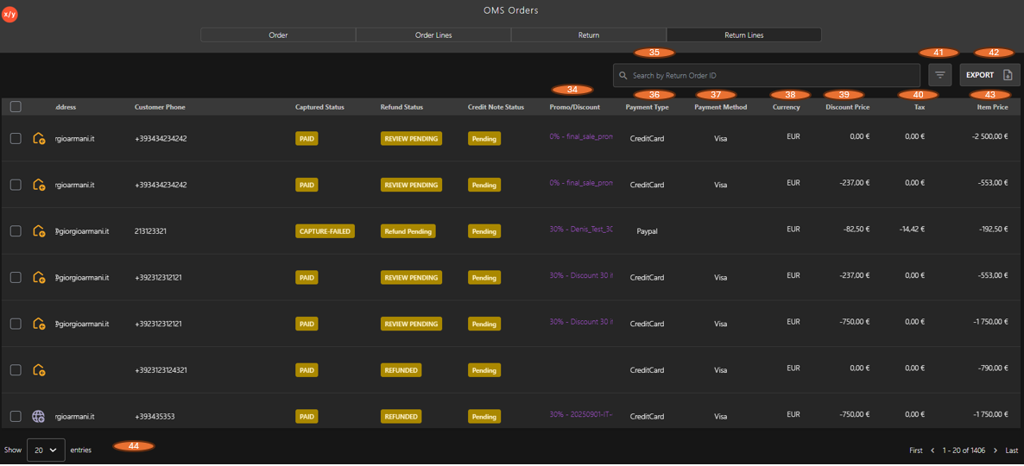Open the filter options icon beside search
Image resolution: width=1024 pixels, height=466 pixels.
940,75
